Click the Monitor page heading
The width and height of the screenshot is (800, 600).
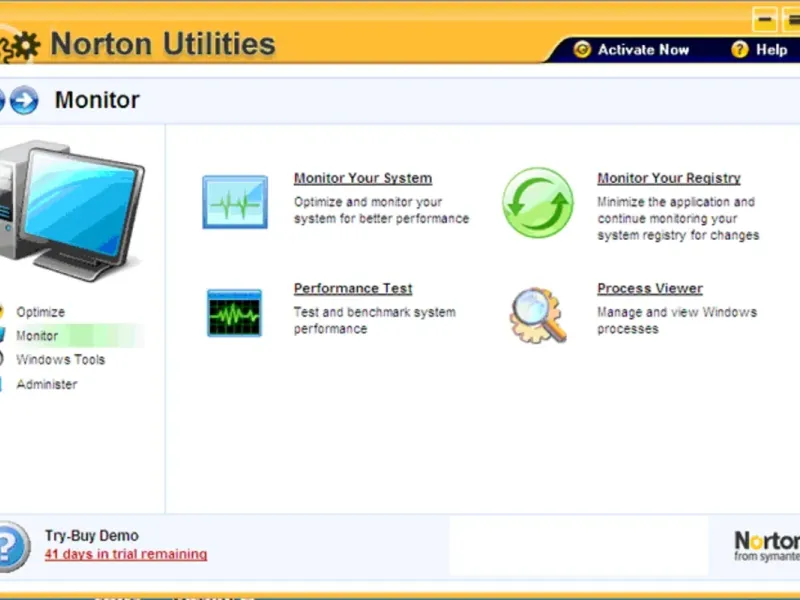(97, 100)
